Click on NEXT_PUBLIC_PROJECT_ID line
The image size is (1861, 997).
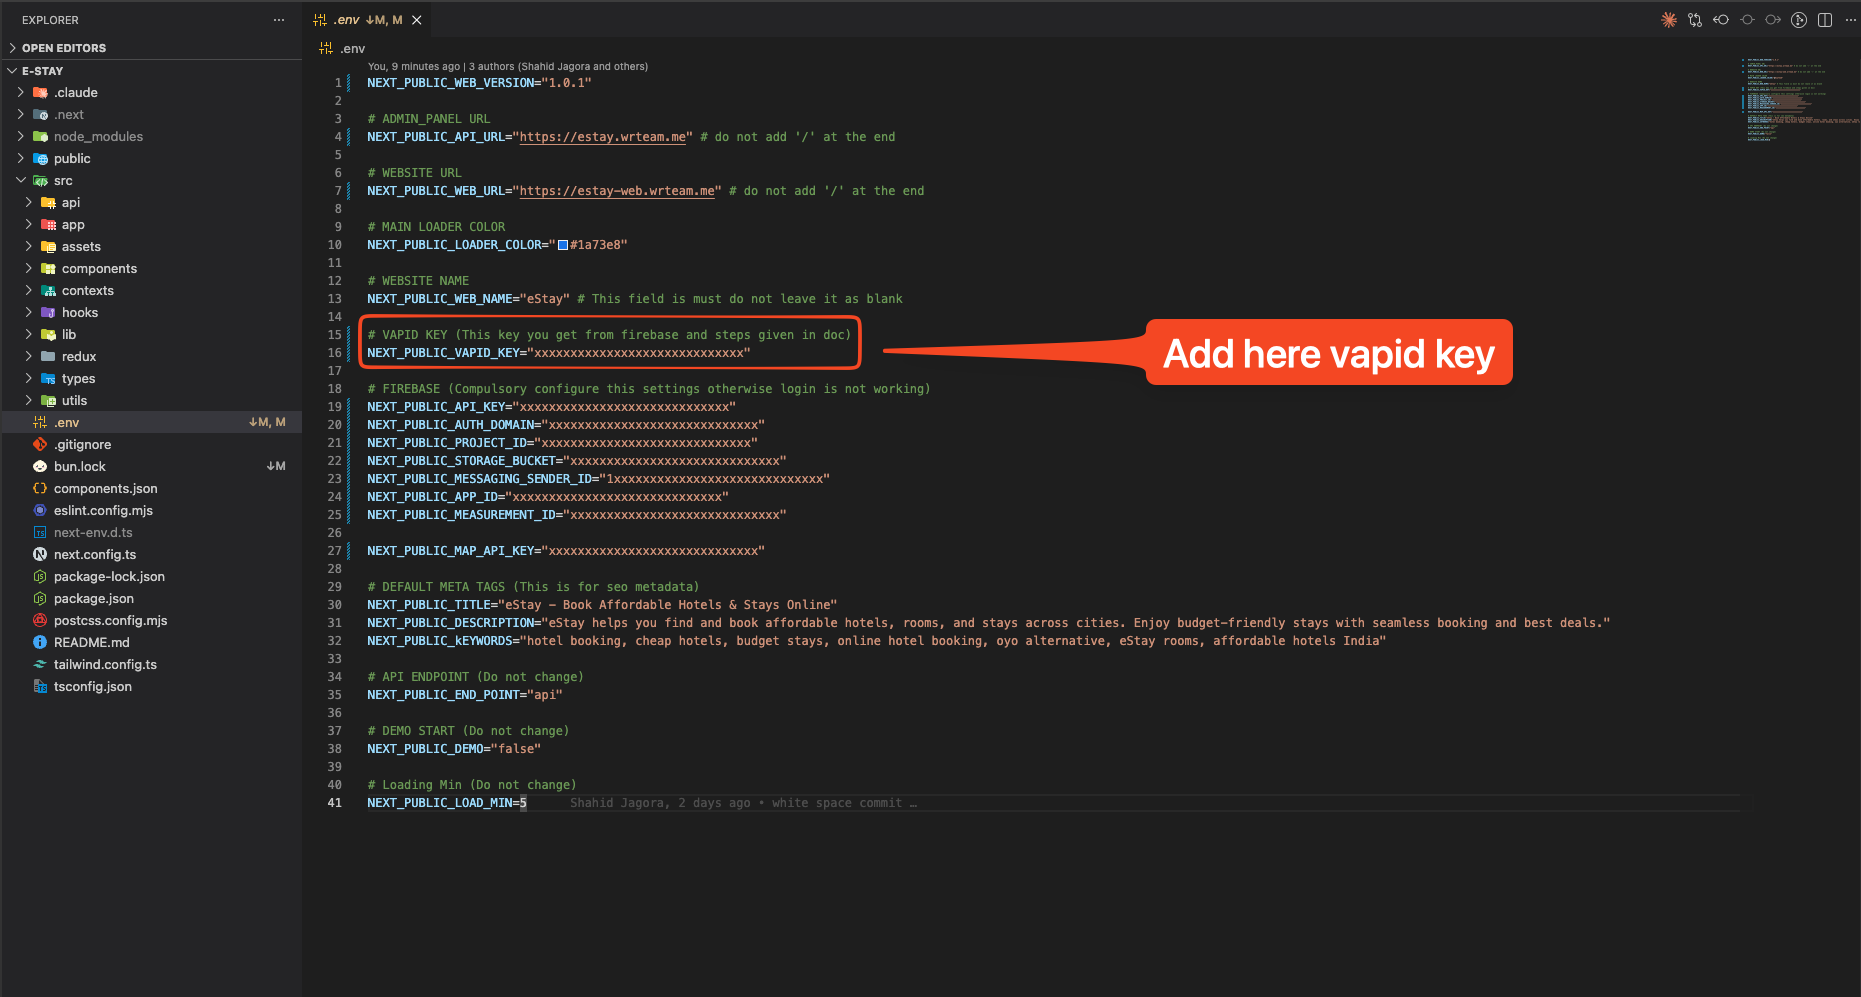point(562,443)
